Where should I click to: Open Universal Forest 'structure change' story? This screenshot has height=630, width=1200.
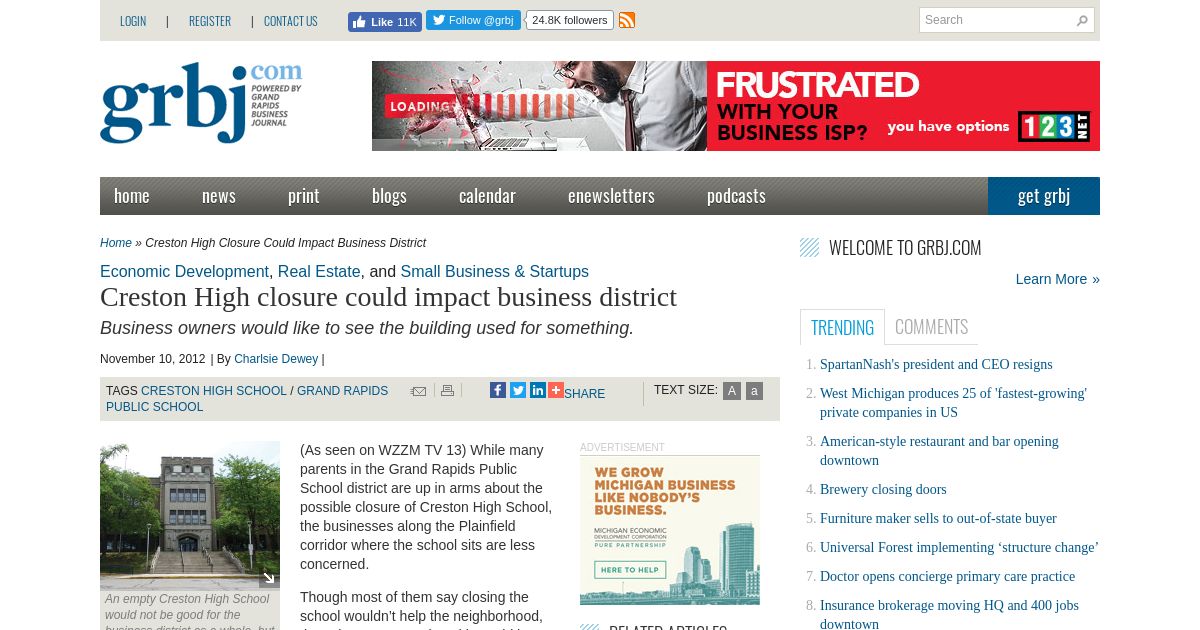[959, 548]
